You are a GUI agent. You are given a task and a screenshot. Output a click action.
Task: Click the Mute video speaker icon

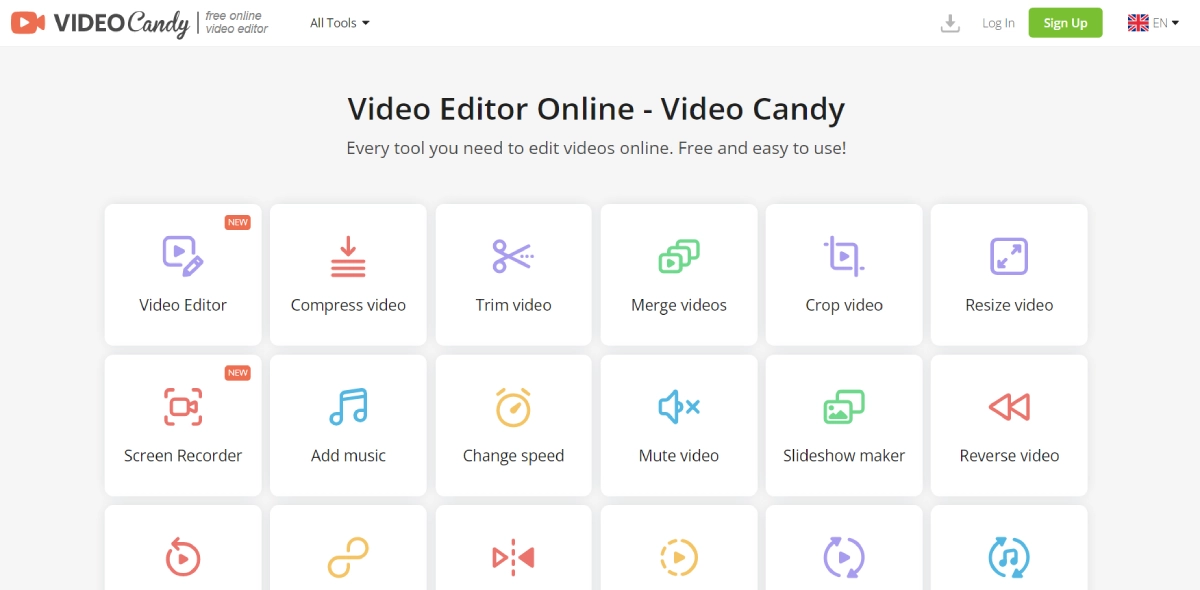(x=679, y=407)
